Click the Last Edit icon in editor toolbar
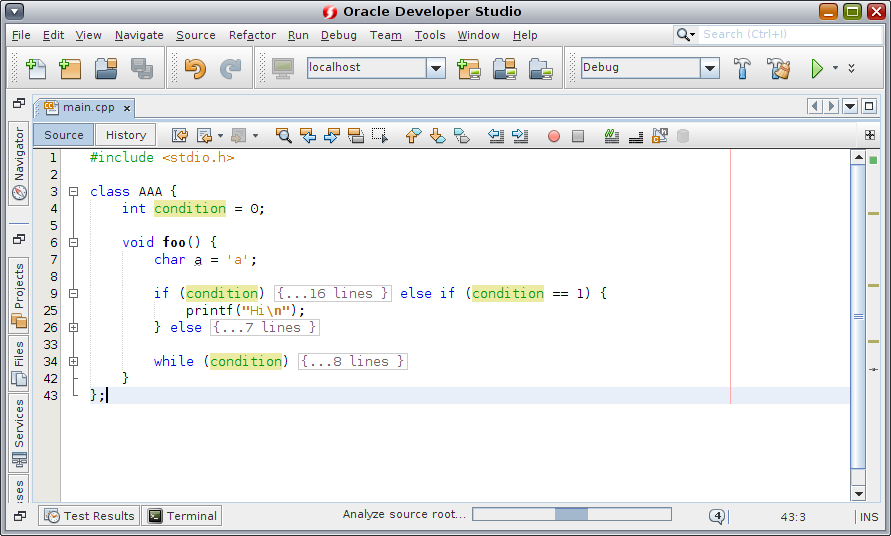 (180, 136)
